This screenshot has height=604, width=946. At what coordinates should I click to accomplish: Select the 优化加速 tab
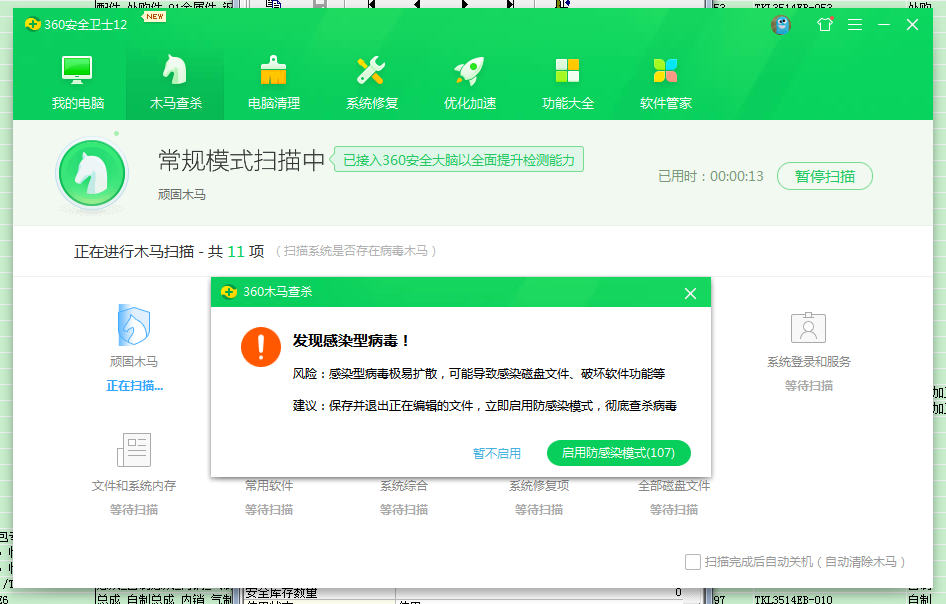click(470, 83)
